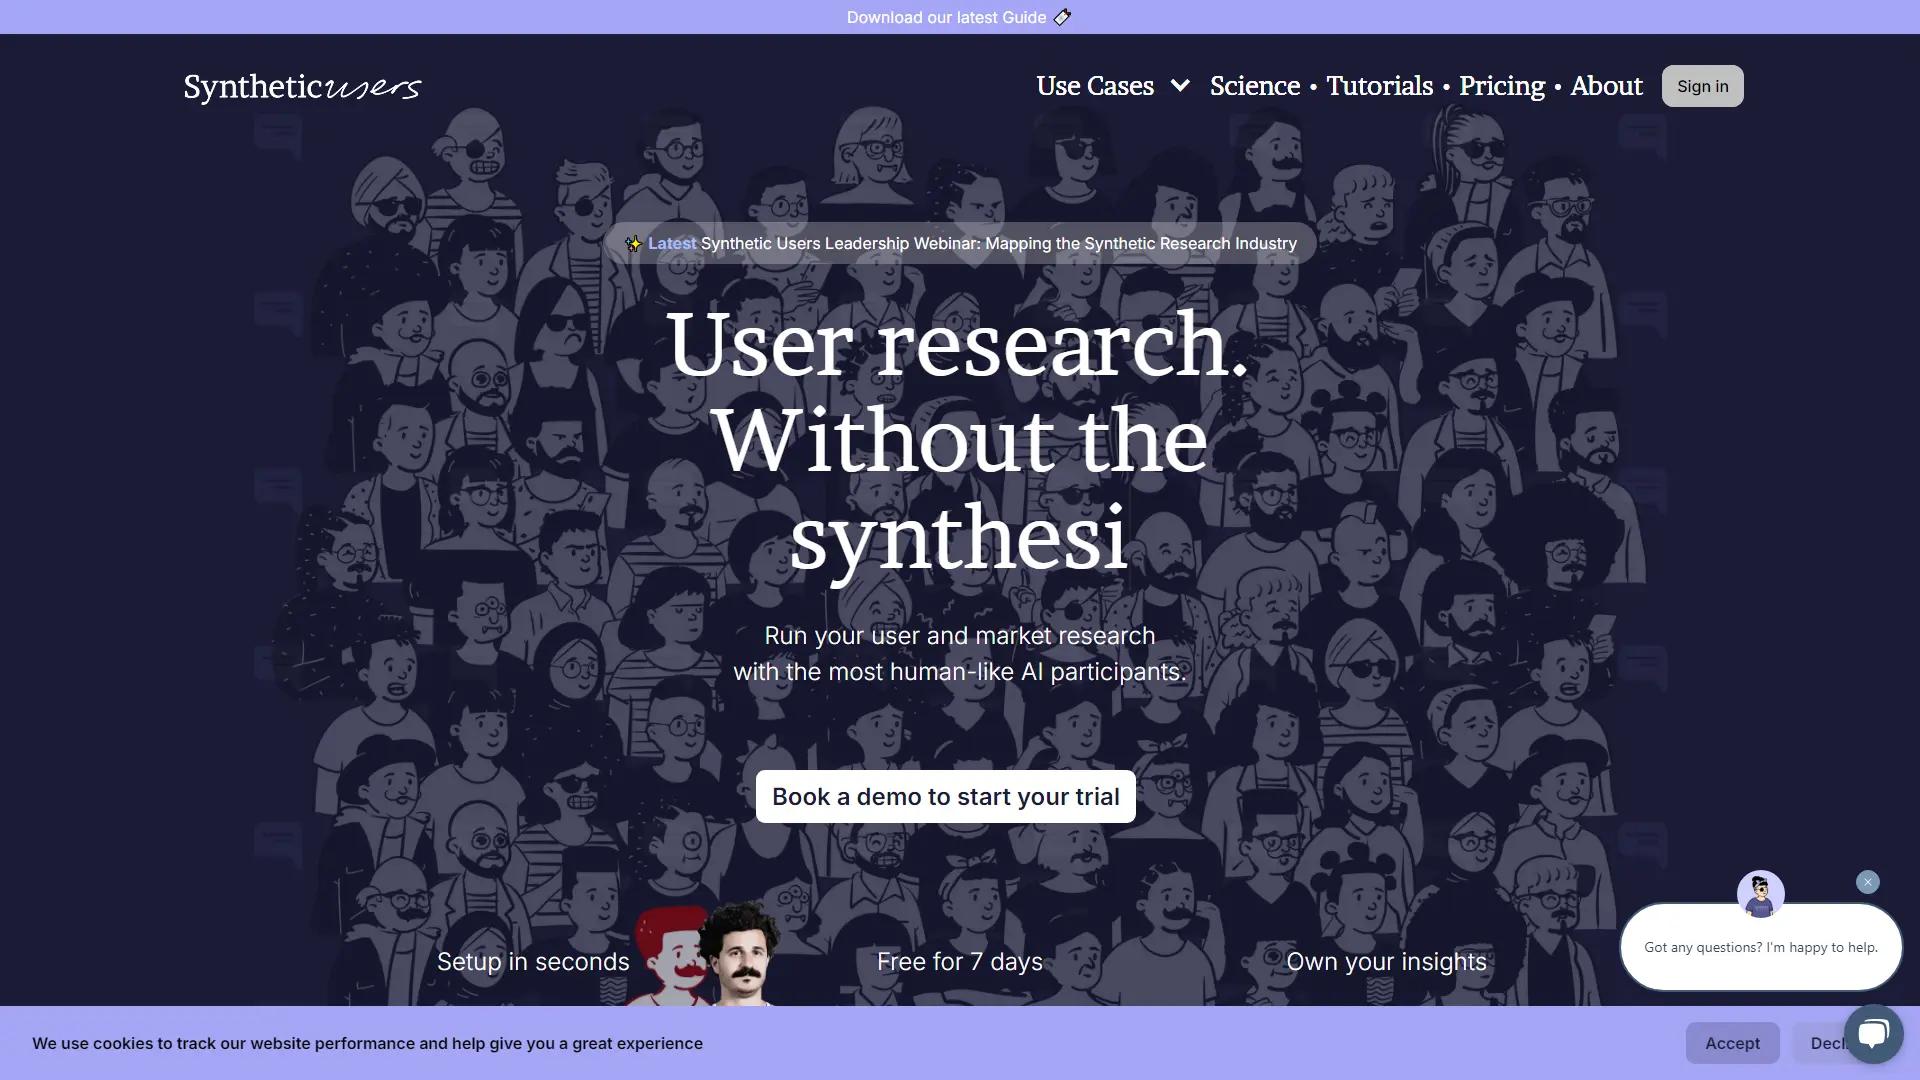The width and height of the screenshot is (1920, 1080).
Task: Open the About page
Action: 1605,86
